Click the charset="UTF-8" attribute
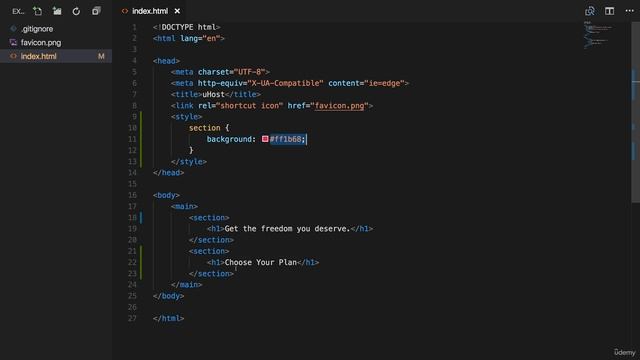640x360 pixels. coord(231,72)
